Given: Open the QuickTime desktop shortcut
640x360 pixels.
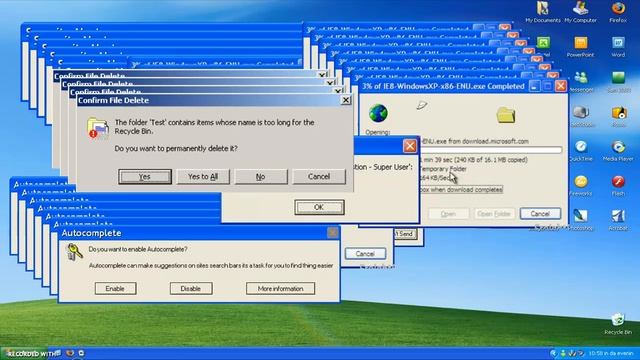Looking at the screenshot, I should (x=581, y=151).
